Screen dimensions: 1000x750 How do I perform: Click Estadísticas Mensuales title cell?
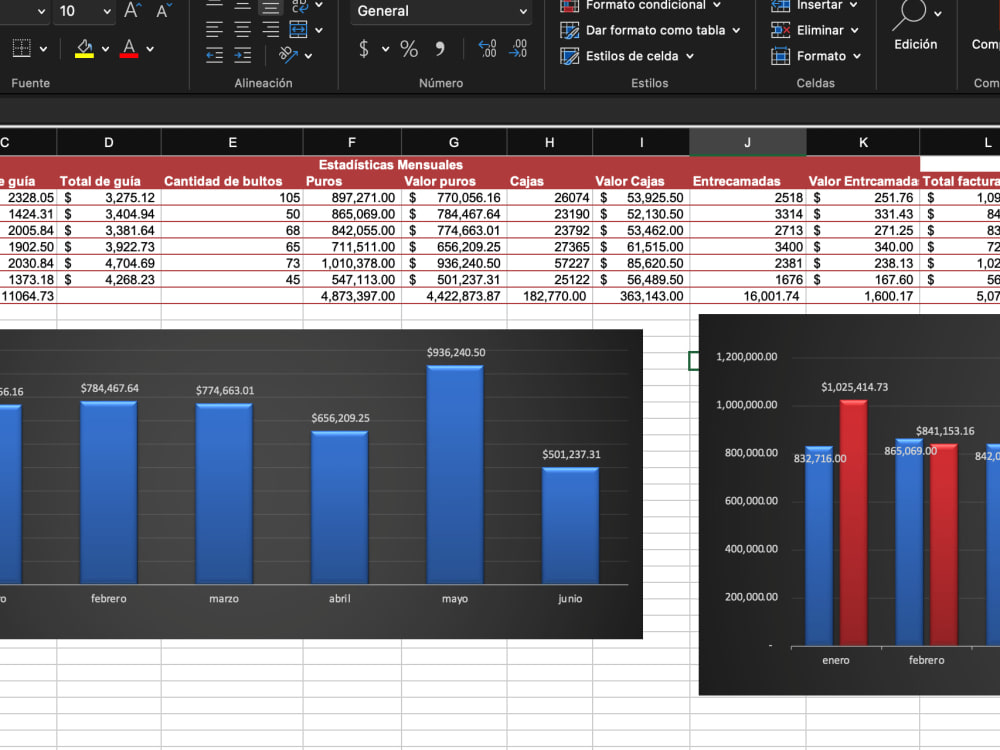[x=390, y=165]
